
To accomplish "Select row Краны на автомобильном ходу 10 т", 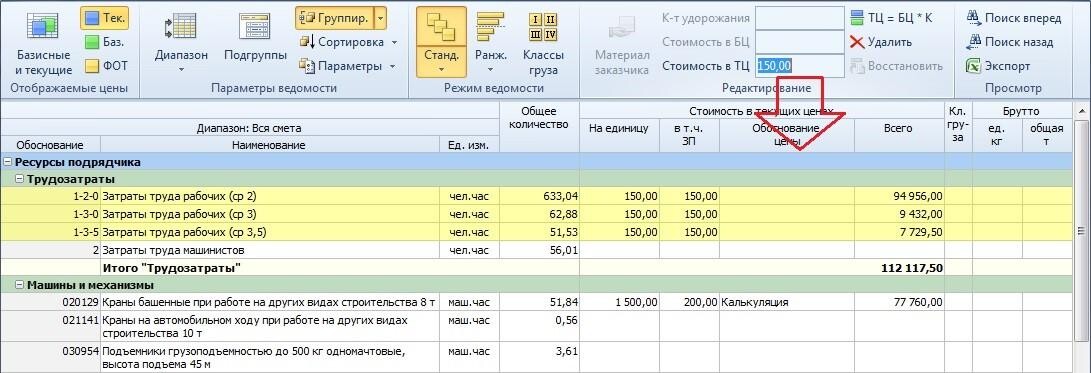I will pyautogui.click(x=536, y=327).
